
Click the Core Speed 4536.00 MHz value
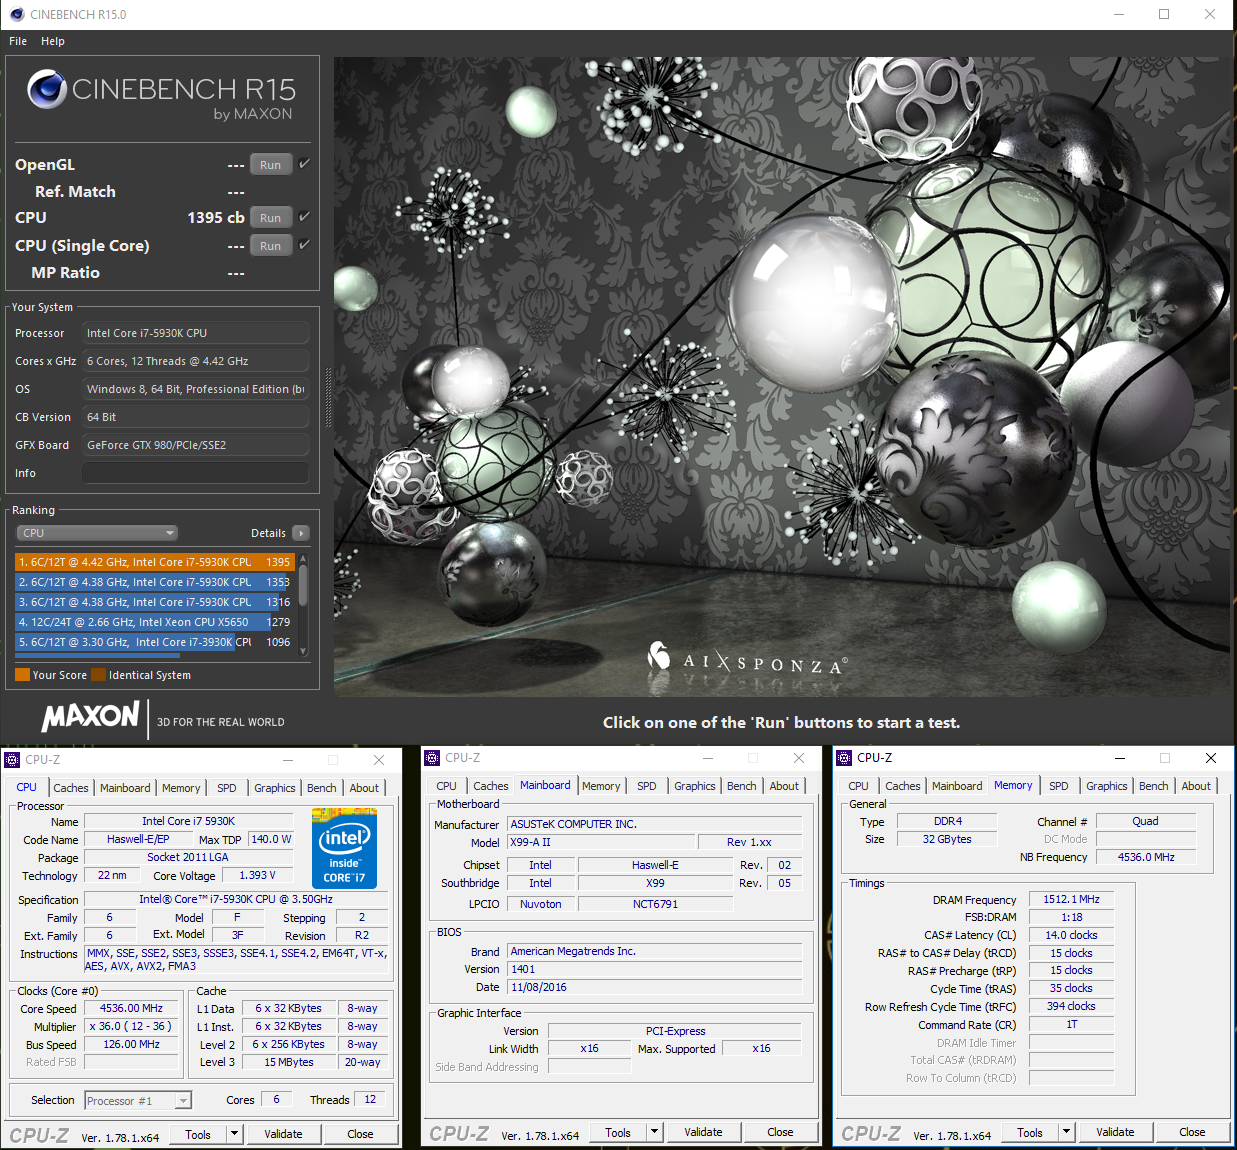coord(131,1008)
